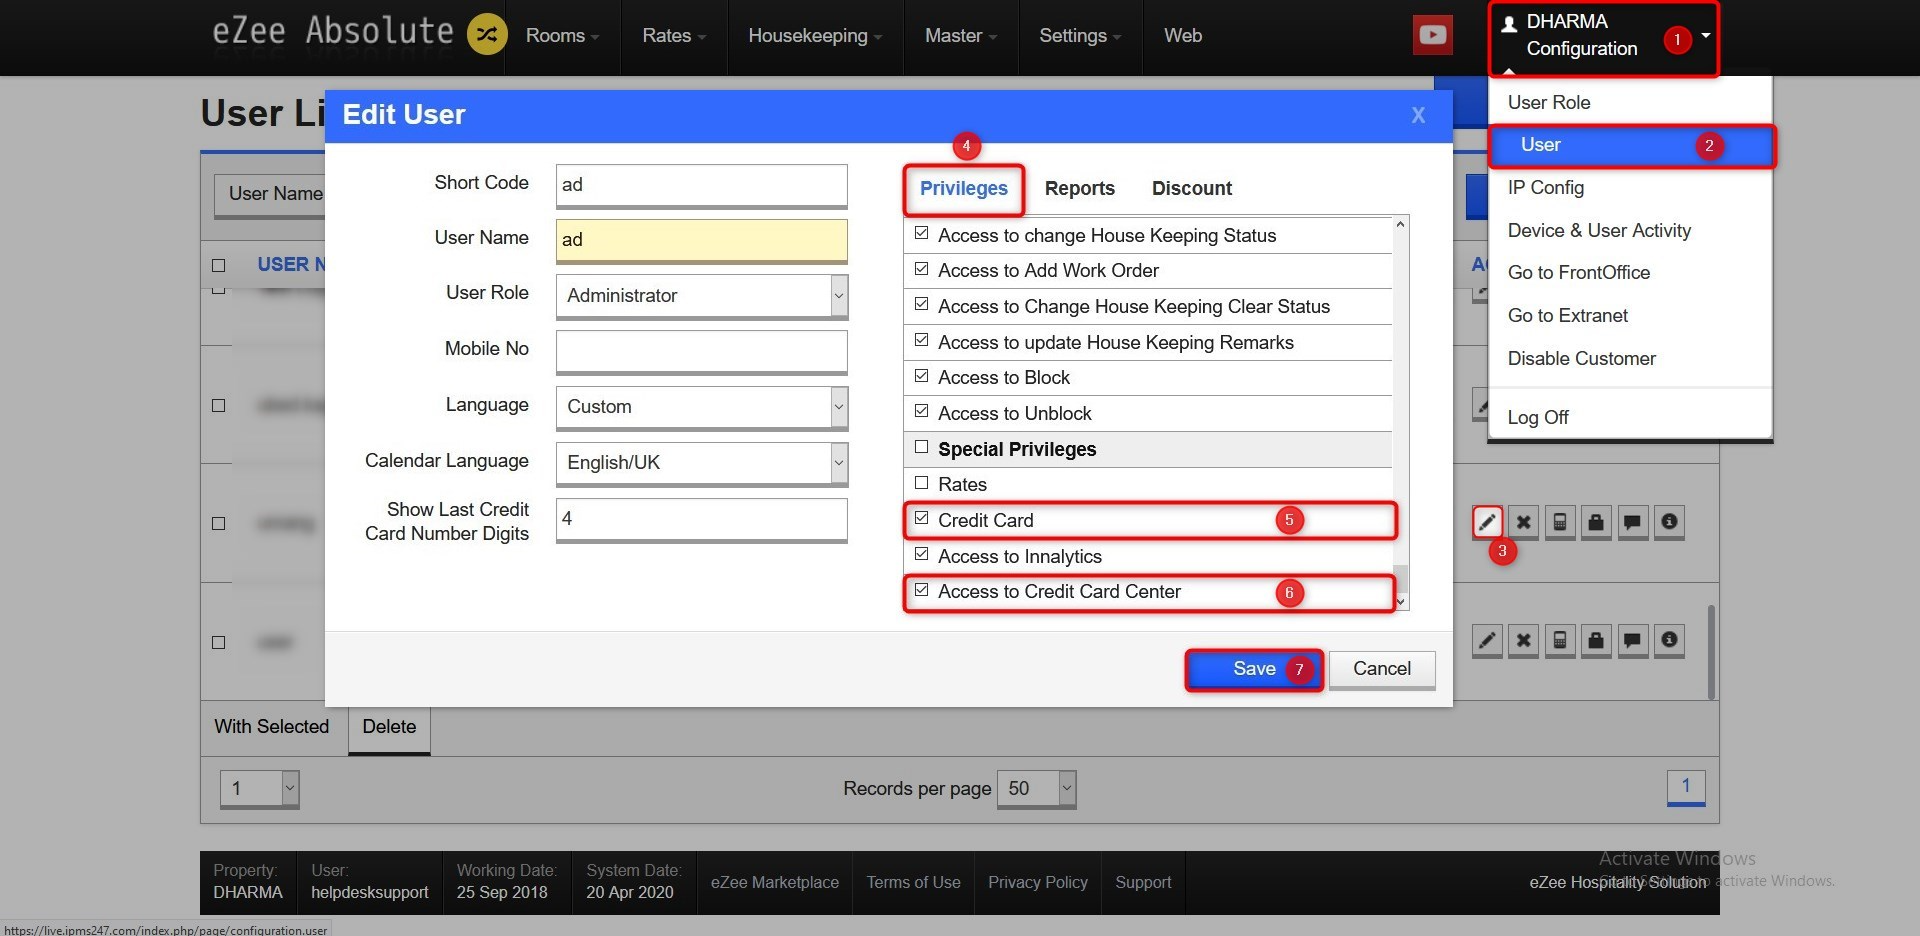Enable the Rates privilege checkbox
The height and width of the screenshot is (936, 1920).
pos(921,483)
